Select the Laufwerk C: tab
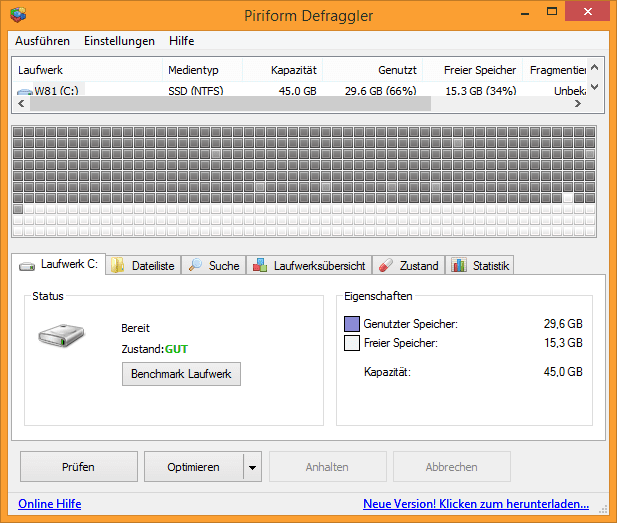Viewport: 617px width, 523px height. [x=58, y=264]
